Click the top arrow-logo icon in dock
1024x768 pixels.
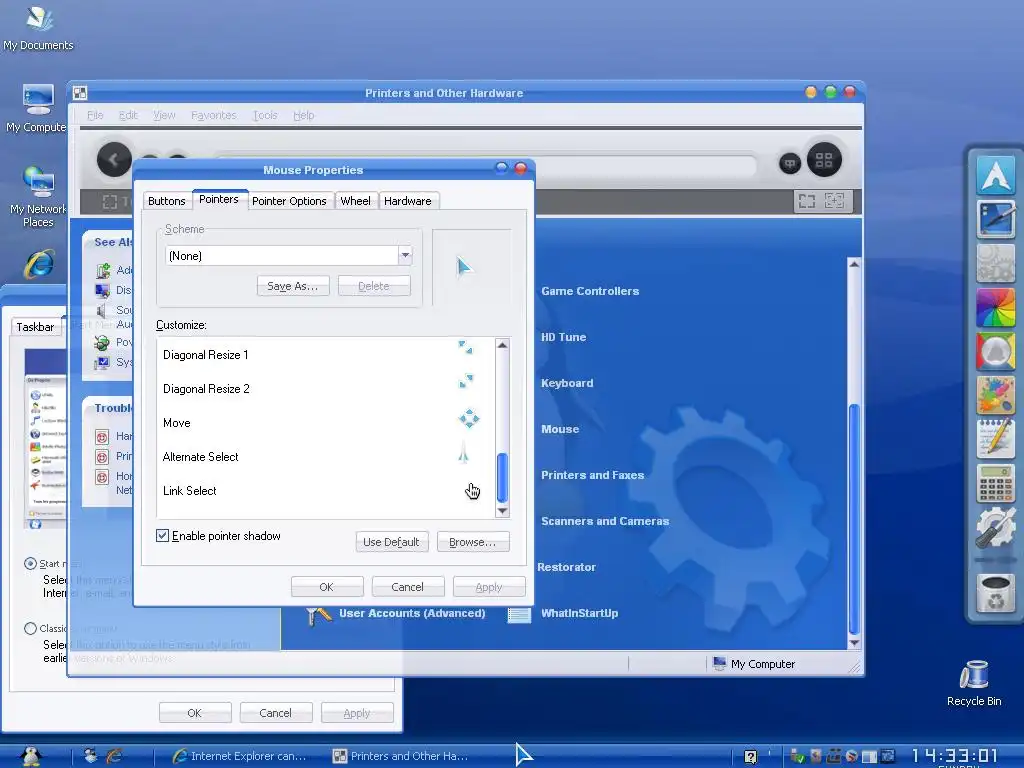[995, 175]
